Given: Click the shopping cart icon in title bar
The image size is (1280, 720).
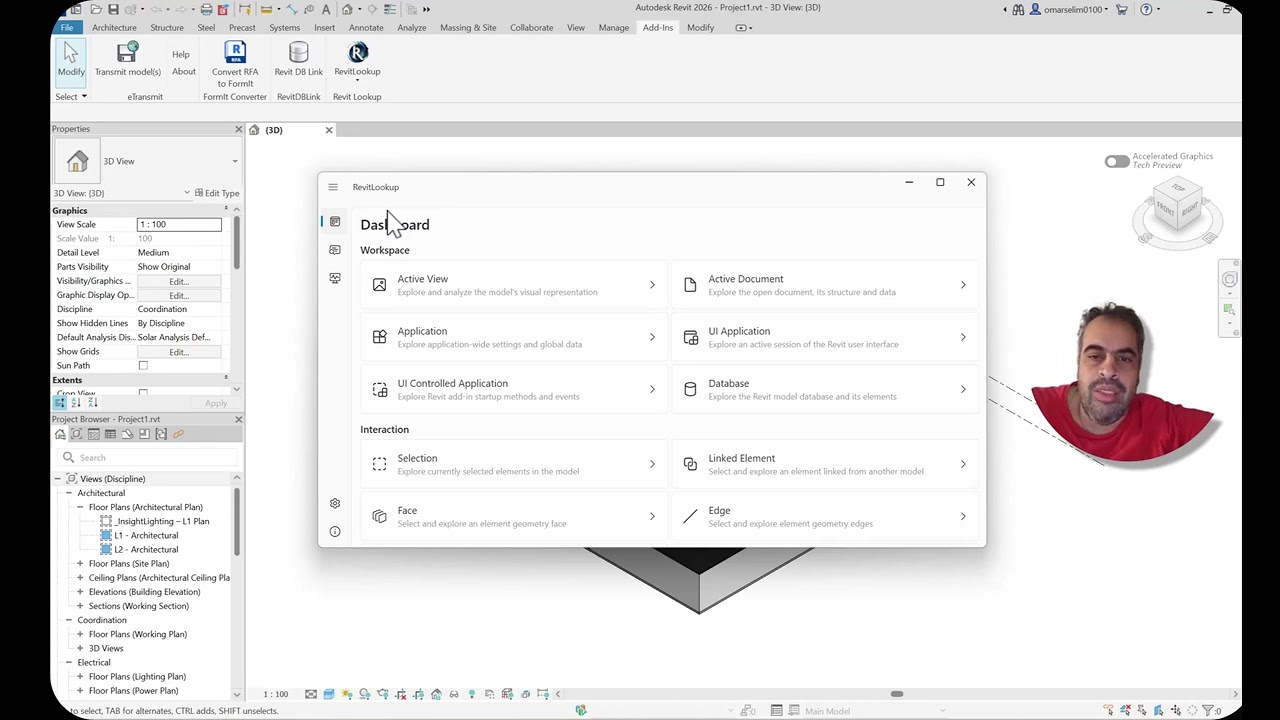Looking at the screenshot, I should pyautogui.click(x=1121, y=9).
